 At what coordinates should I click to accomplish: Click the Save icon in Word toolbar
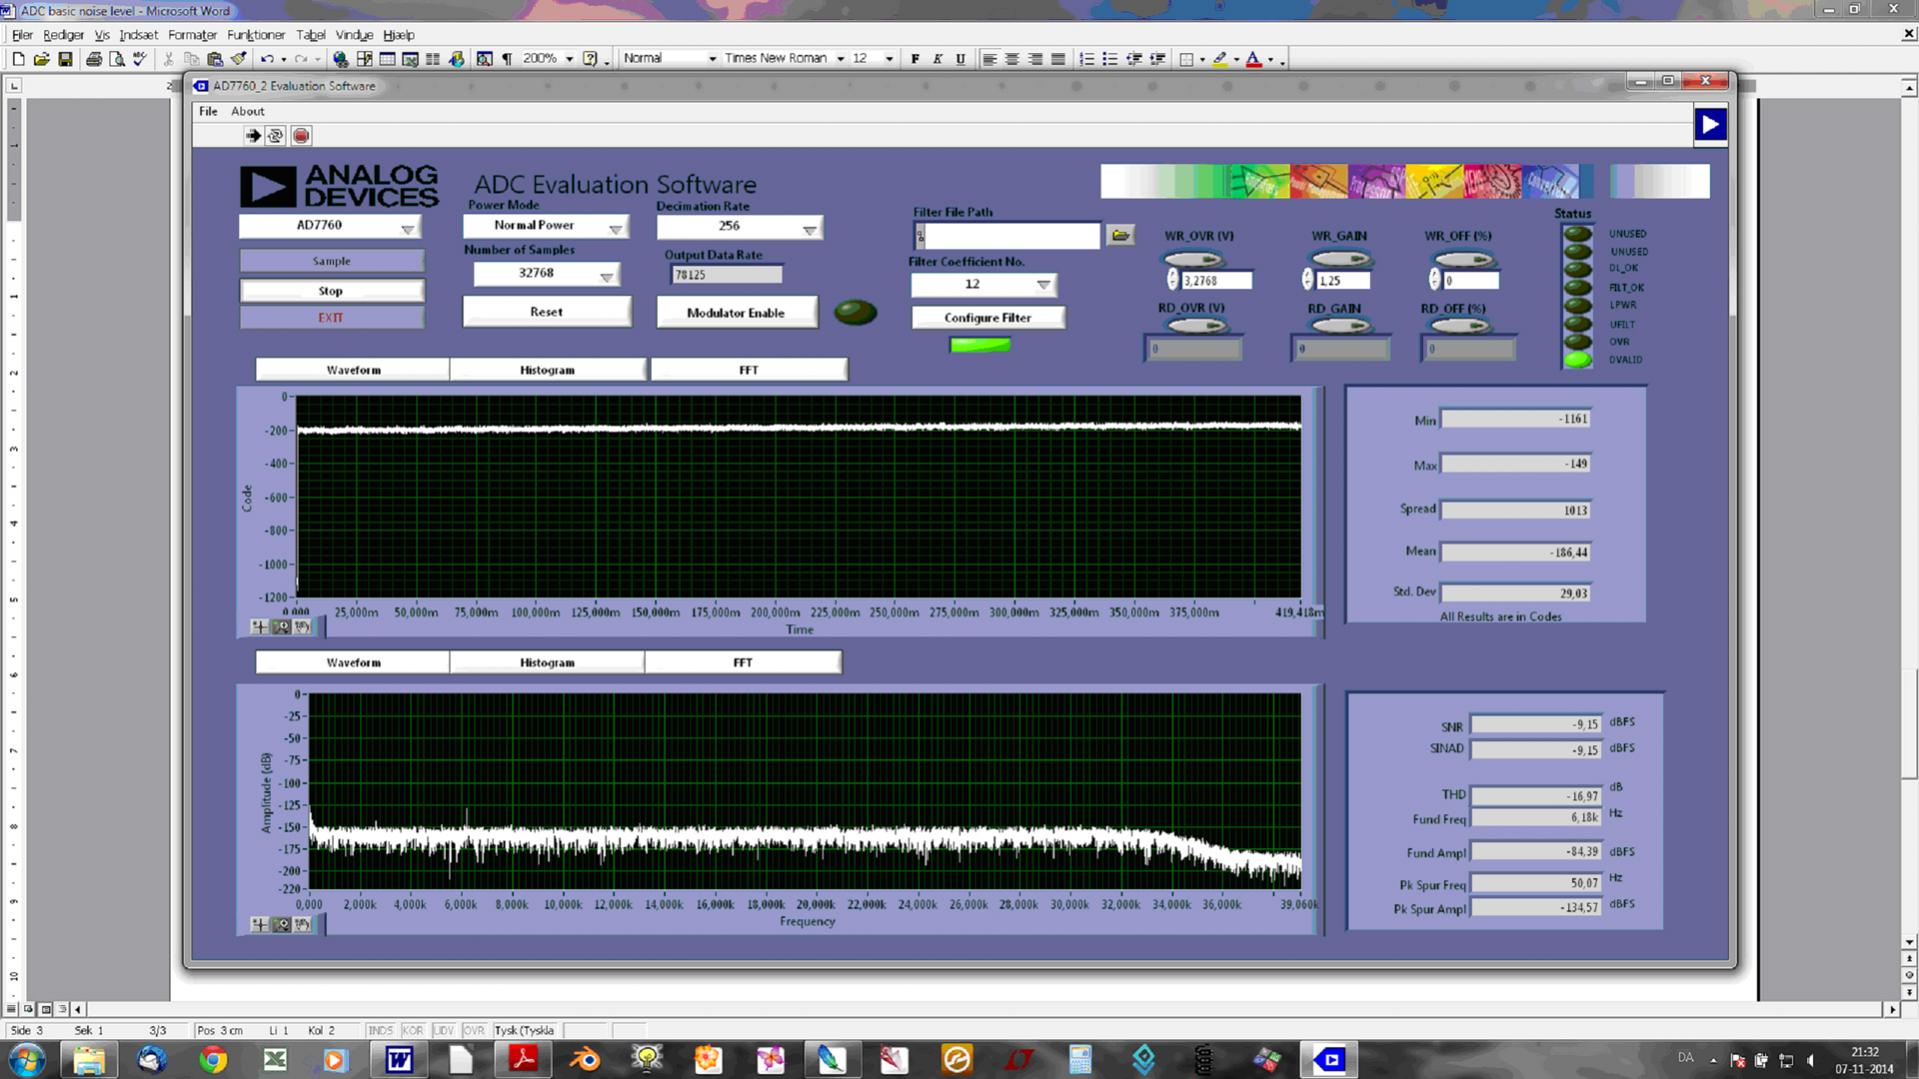pyautogui.click(x=65, y=59)
